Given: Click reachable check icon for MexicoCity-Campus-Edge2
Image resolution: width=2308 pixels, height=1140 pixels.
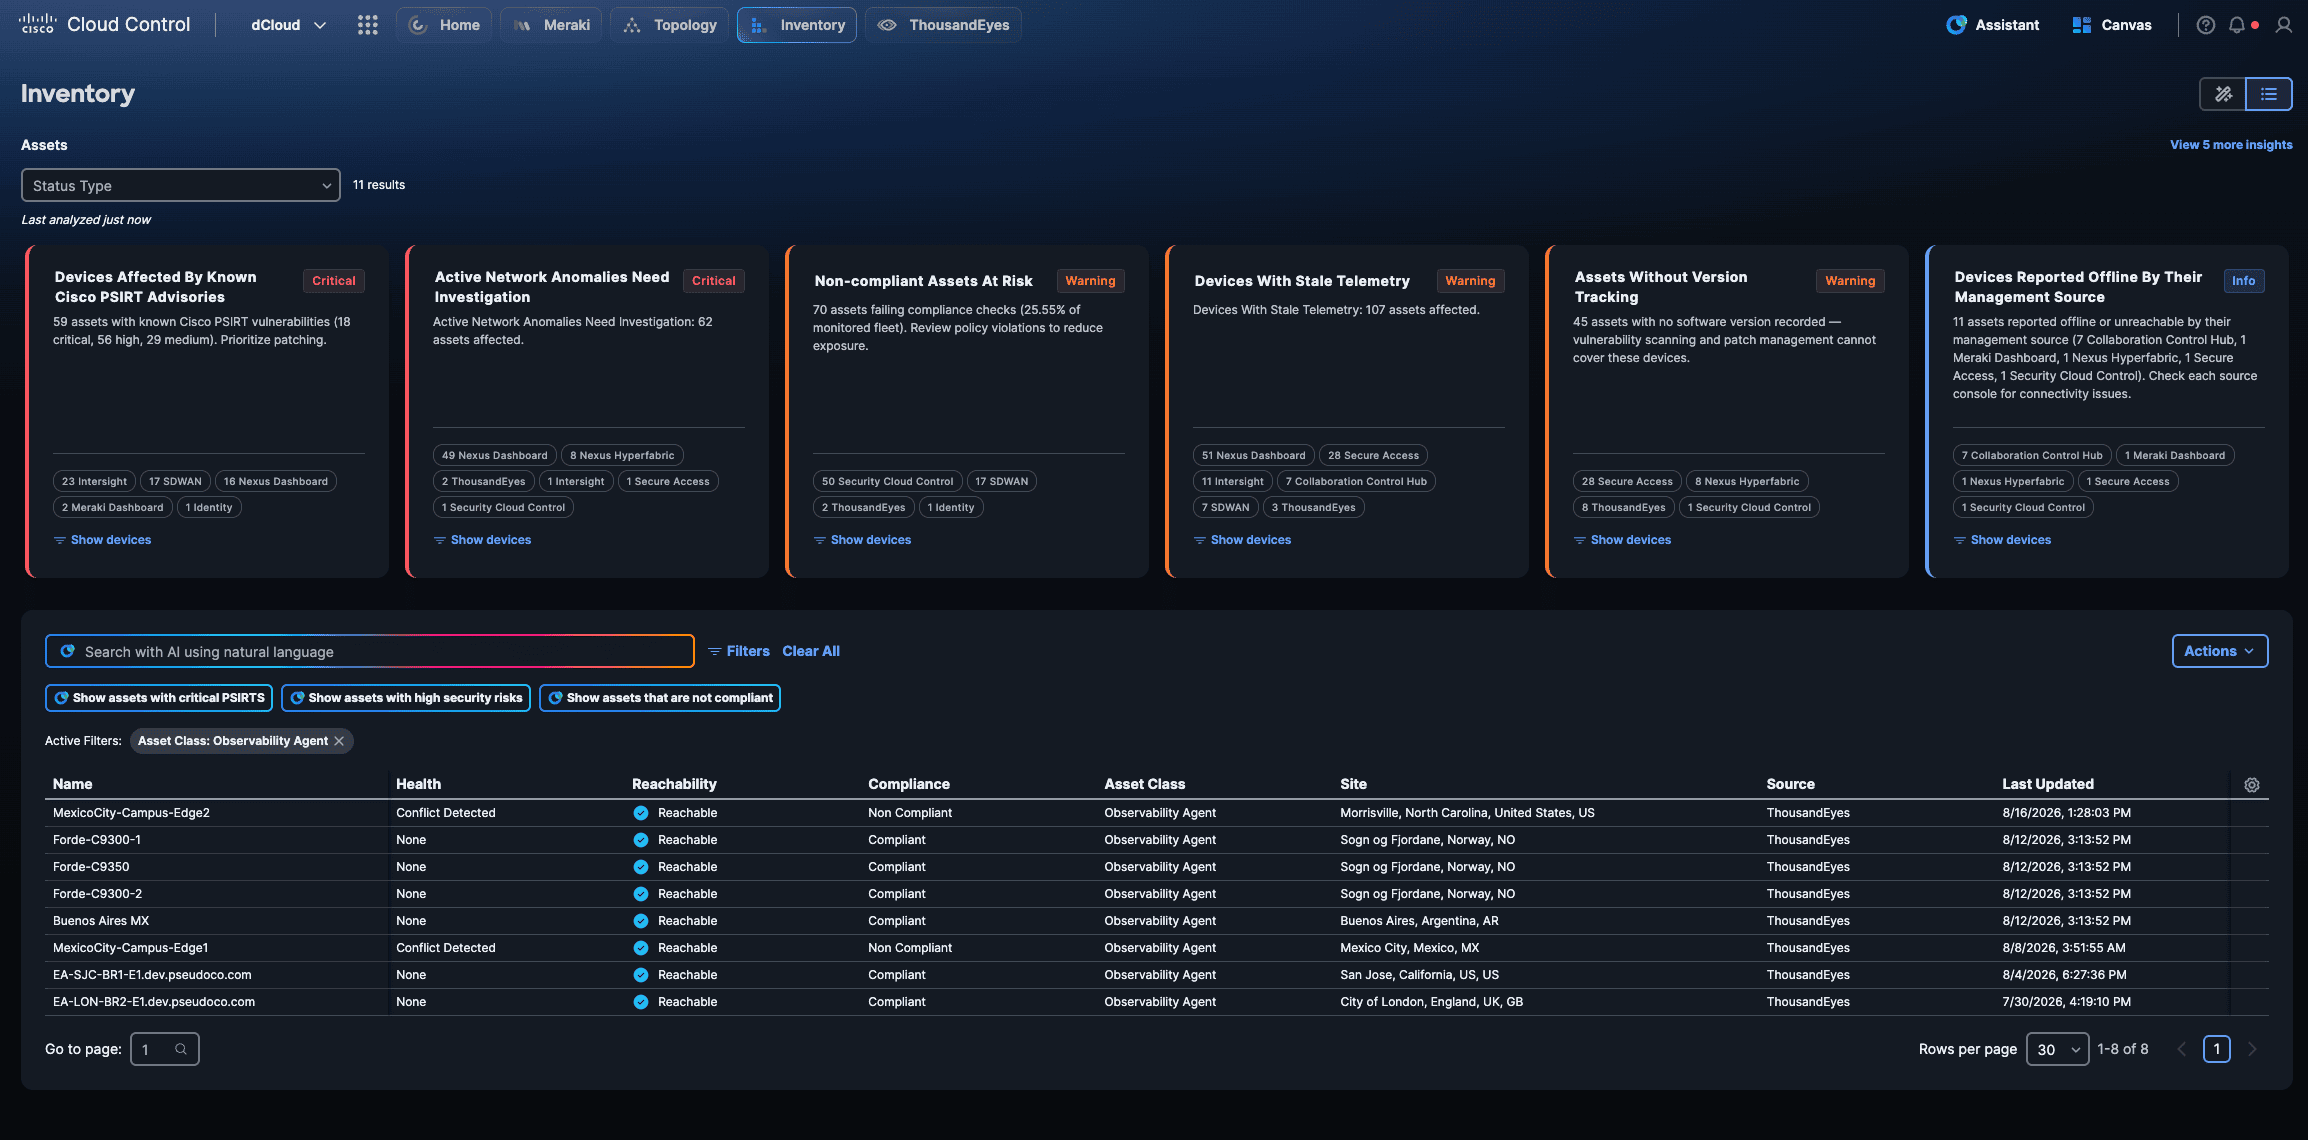Looking at the screenshot, I should tap(641, 813).
